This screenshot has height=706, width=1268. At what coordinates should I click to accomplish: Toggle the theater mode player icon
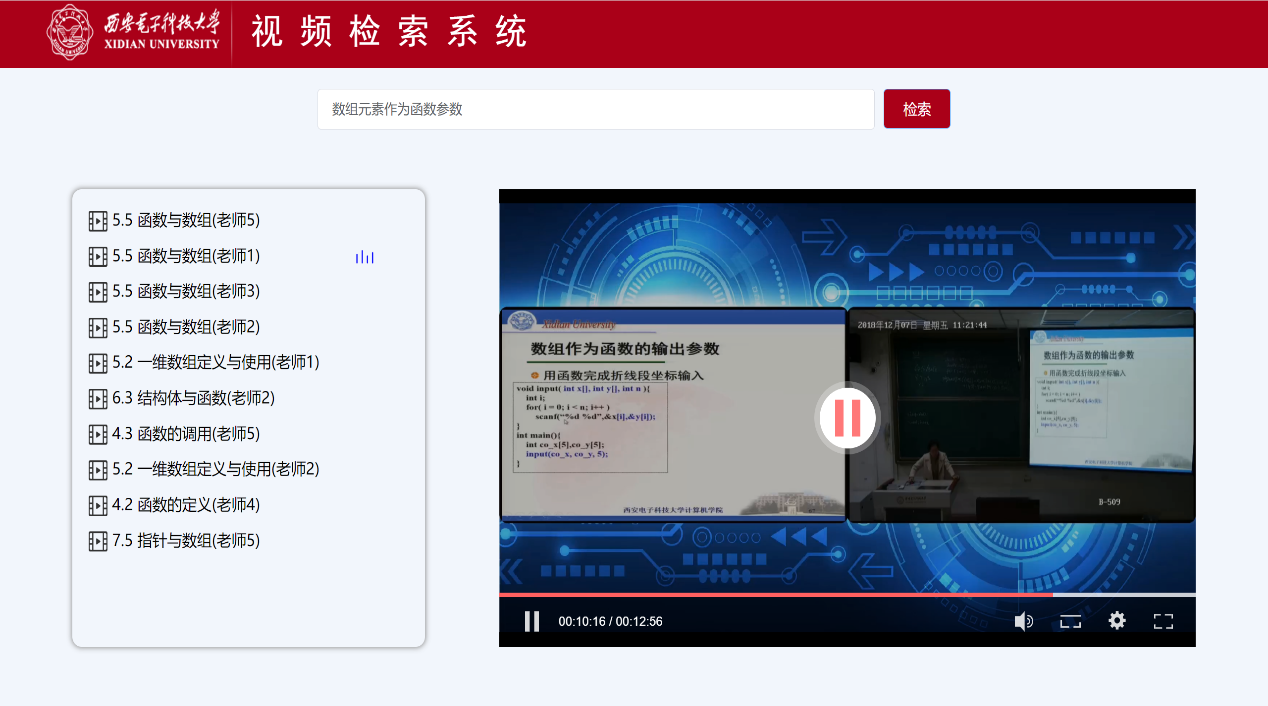1070,621
